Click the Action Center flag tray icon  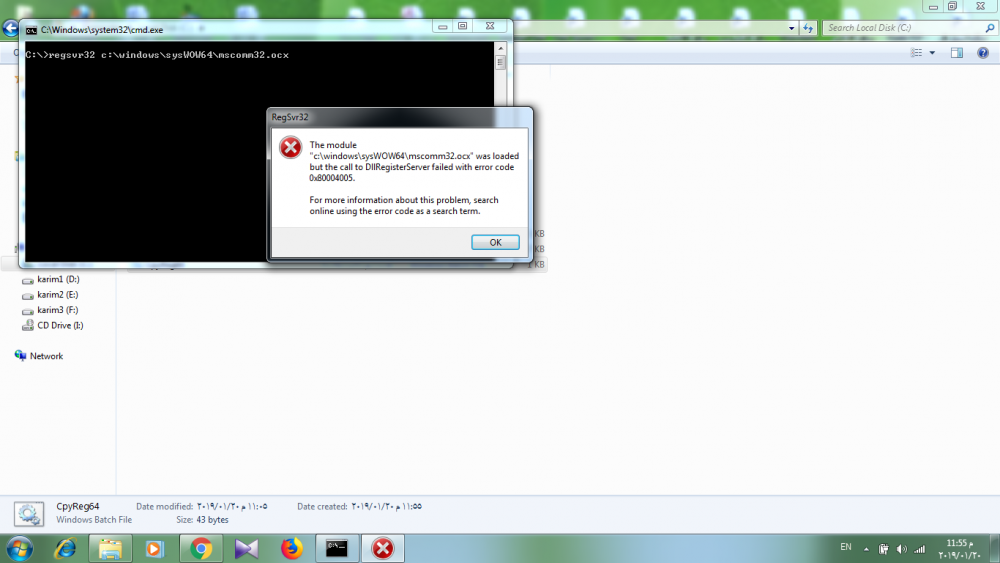(883, 548)
